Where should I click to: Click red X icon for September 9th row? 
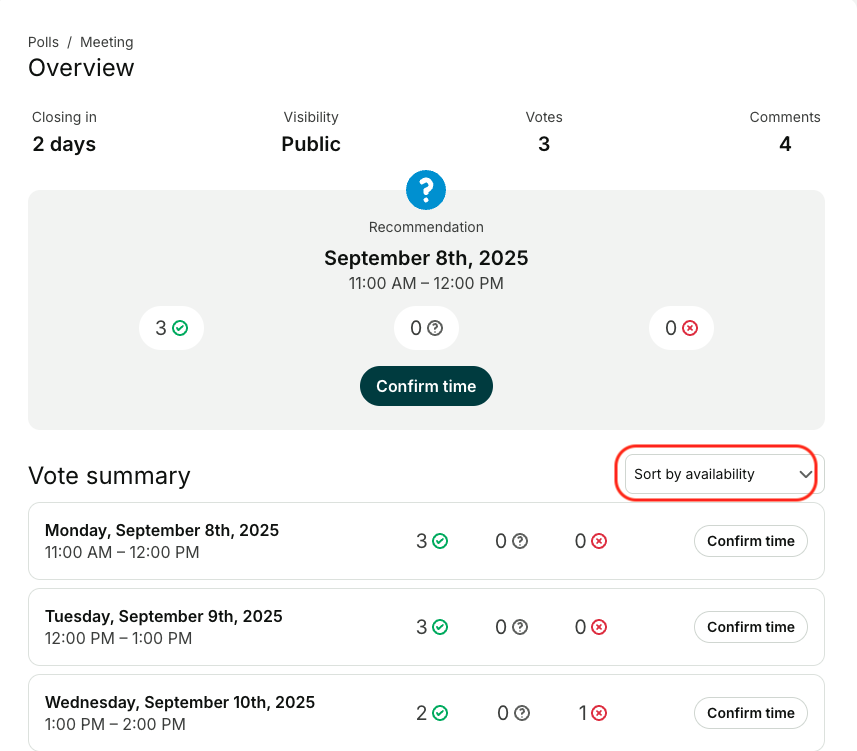599,627
